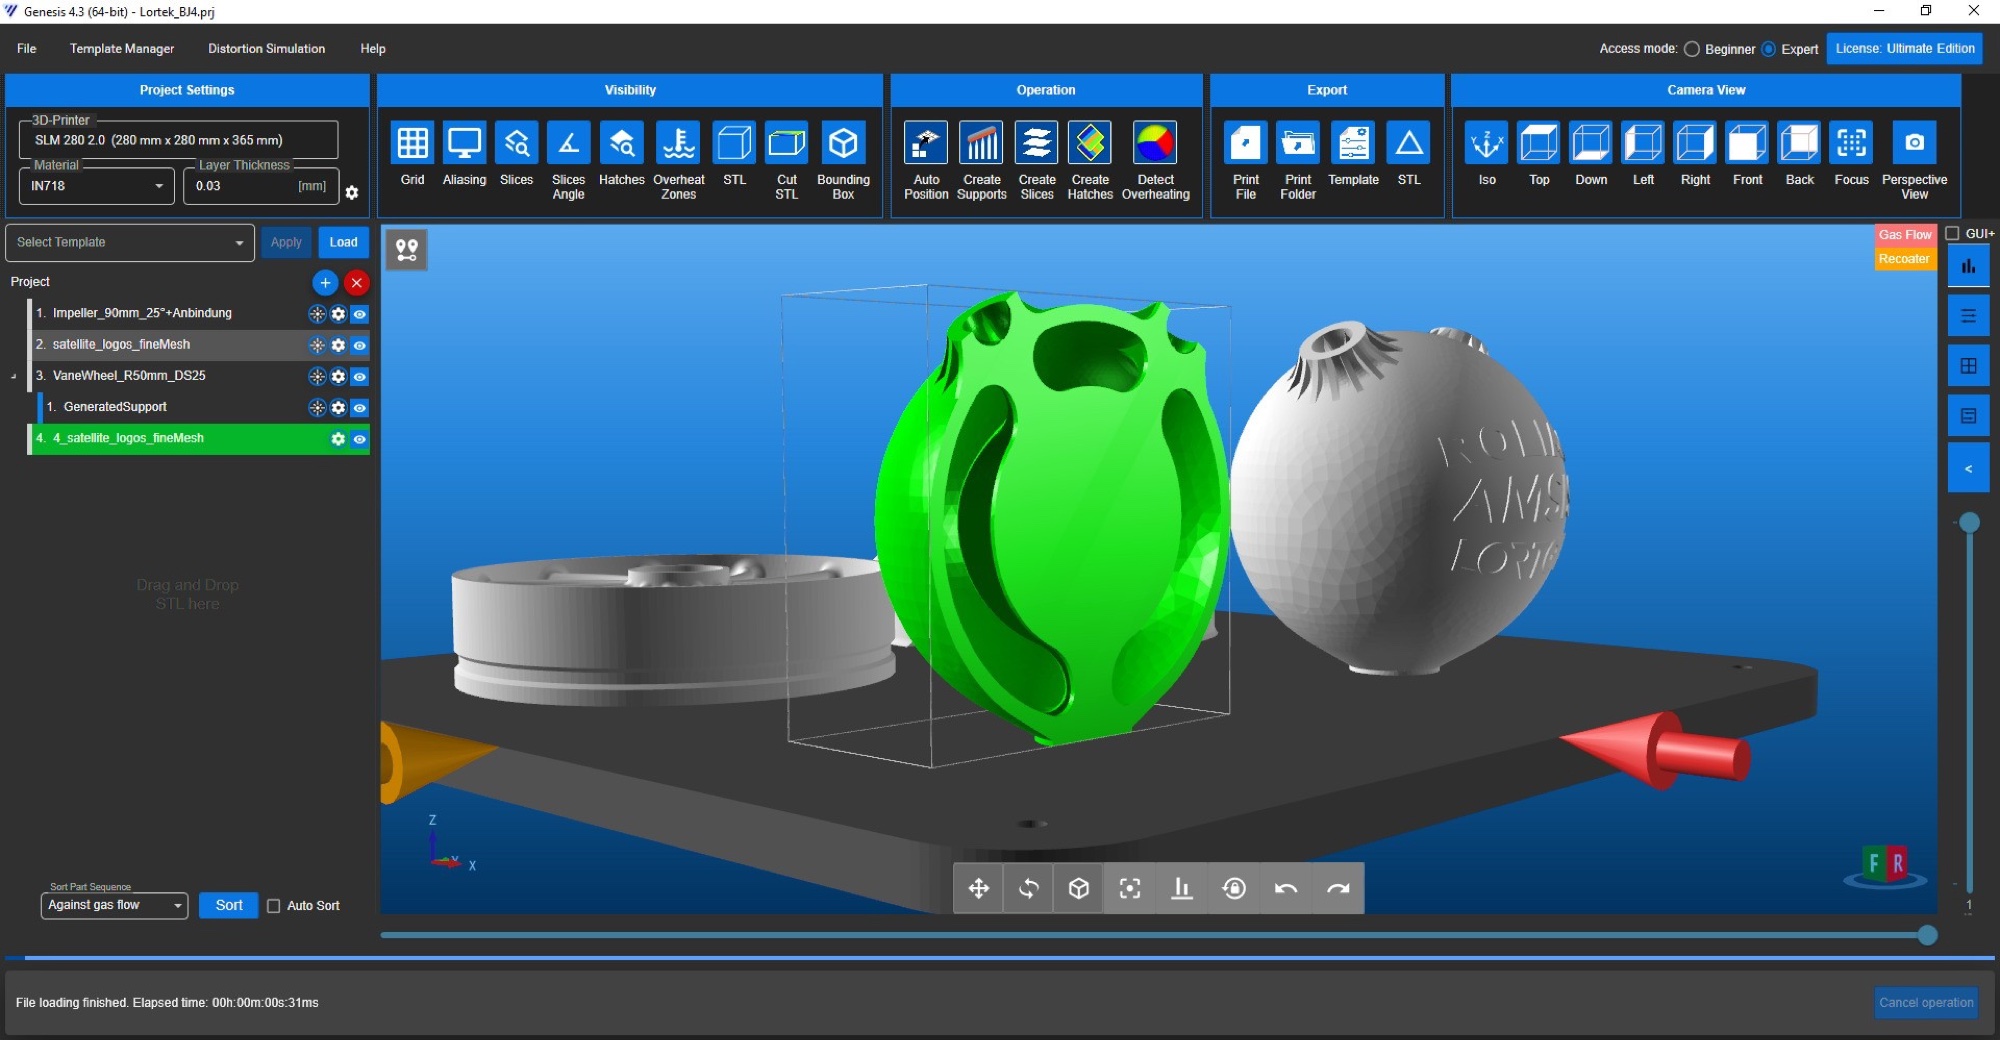Click the Gas Flow label button
Screen dimensions: 2000x1040
click(x=1904, y=235)
